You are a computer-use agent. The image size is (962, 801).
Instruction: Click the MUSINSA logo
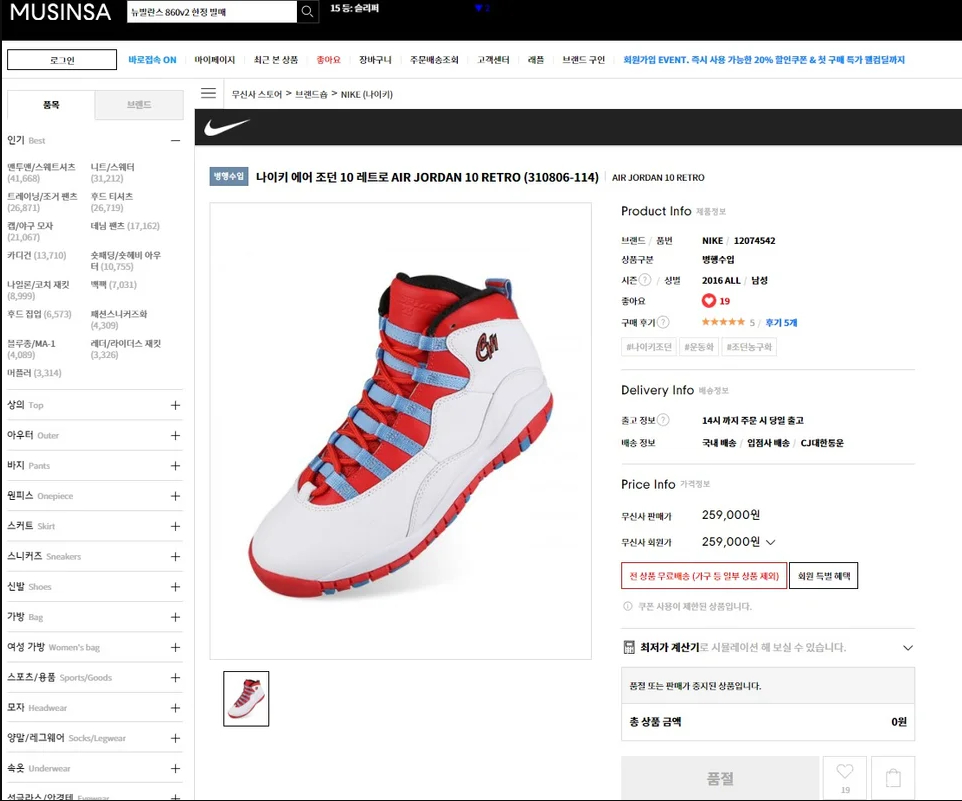tap(60, 12)
